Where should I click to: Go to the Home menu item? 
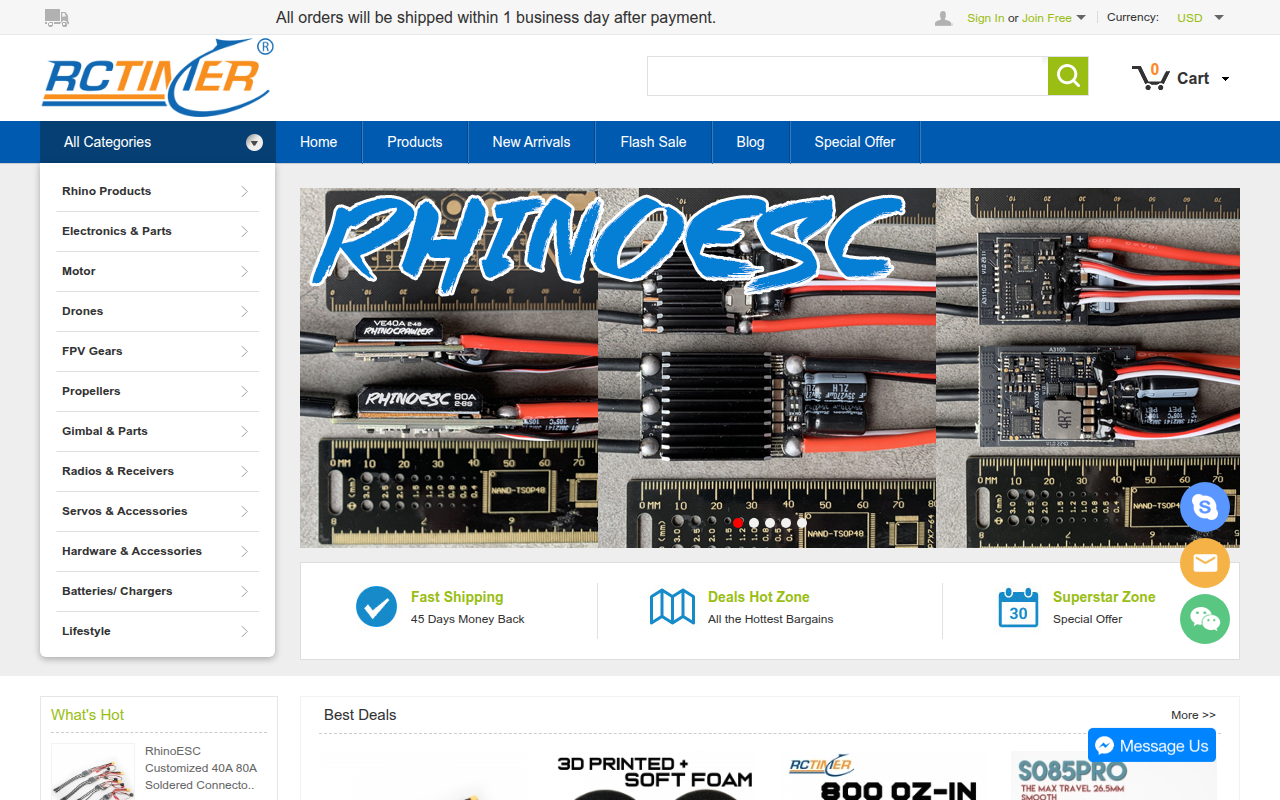pyautogui.click(x=319, y=142)
